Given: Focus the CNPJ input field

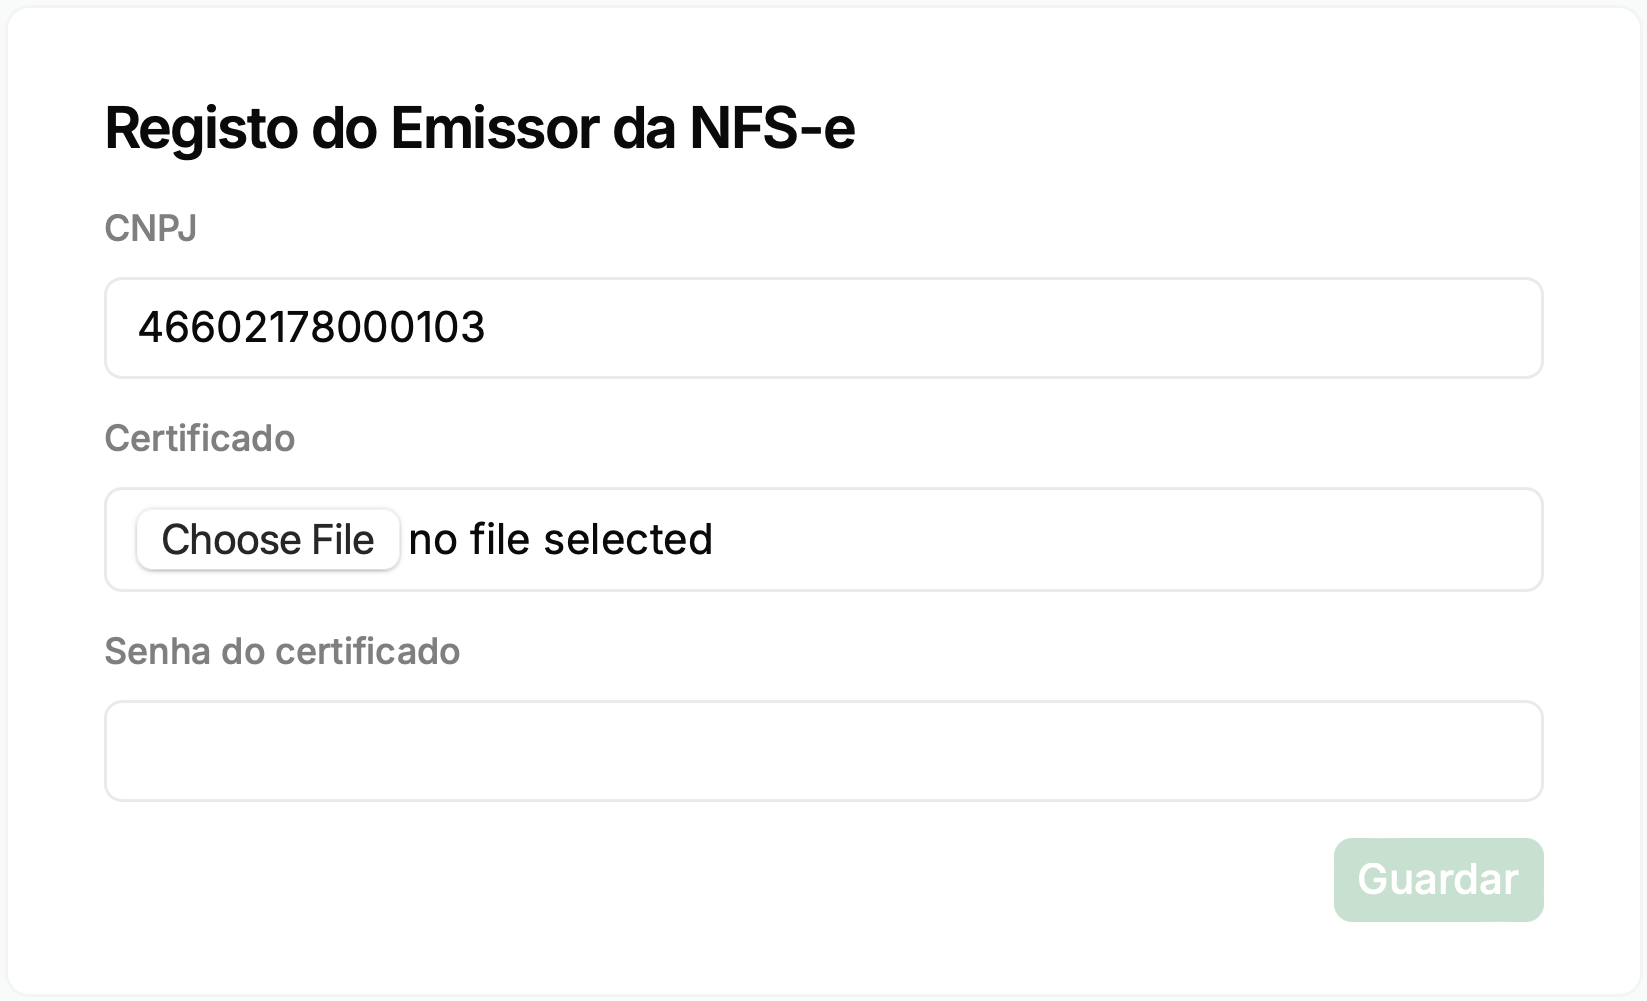Looking at the screenshot, I should point(823,328).
